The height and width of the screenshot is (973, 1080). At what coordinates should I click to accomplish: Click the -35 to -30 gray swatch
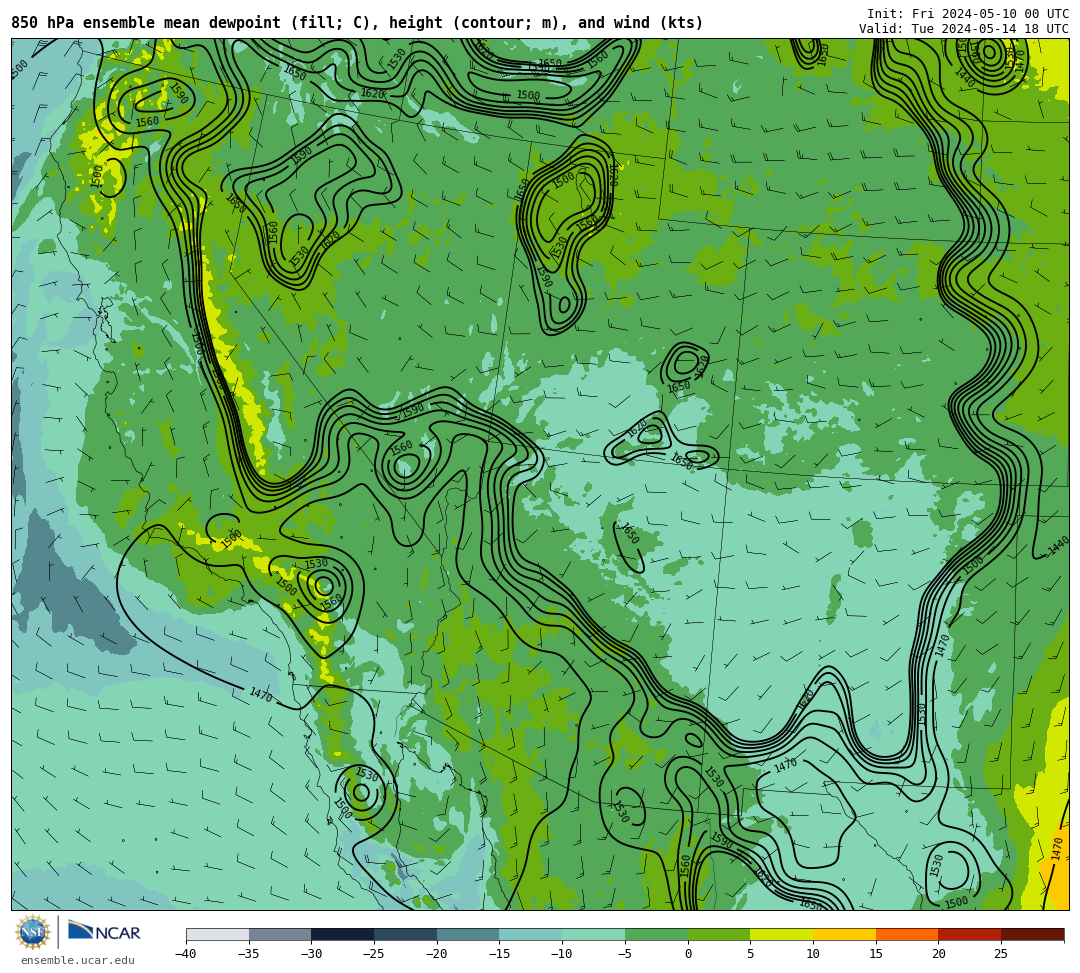tap(280, 934)
